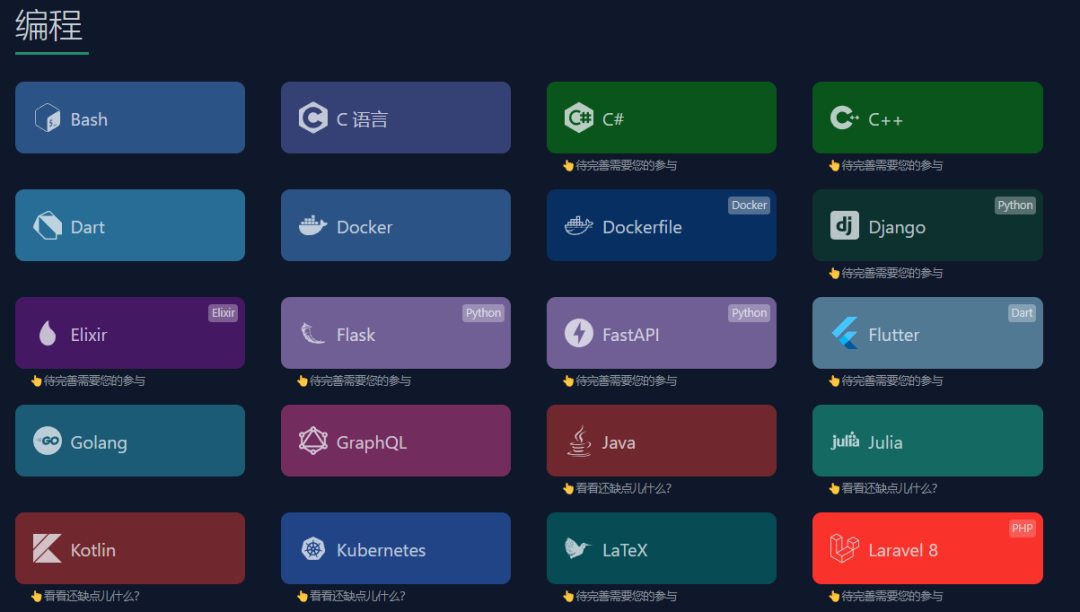Open the GraphQL card
1080x612 pixels.
click(x=396, y=441)
